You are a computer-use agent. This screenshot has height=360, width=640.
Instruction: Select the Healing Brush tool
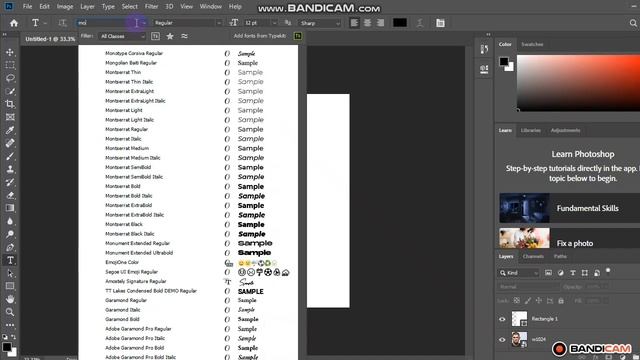click(x=10, y=143)
